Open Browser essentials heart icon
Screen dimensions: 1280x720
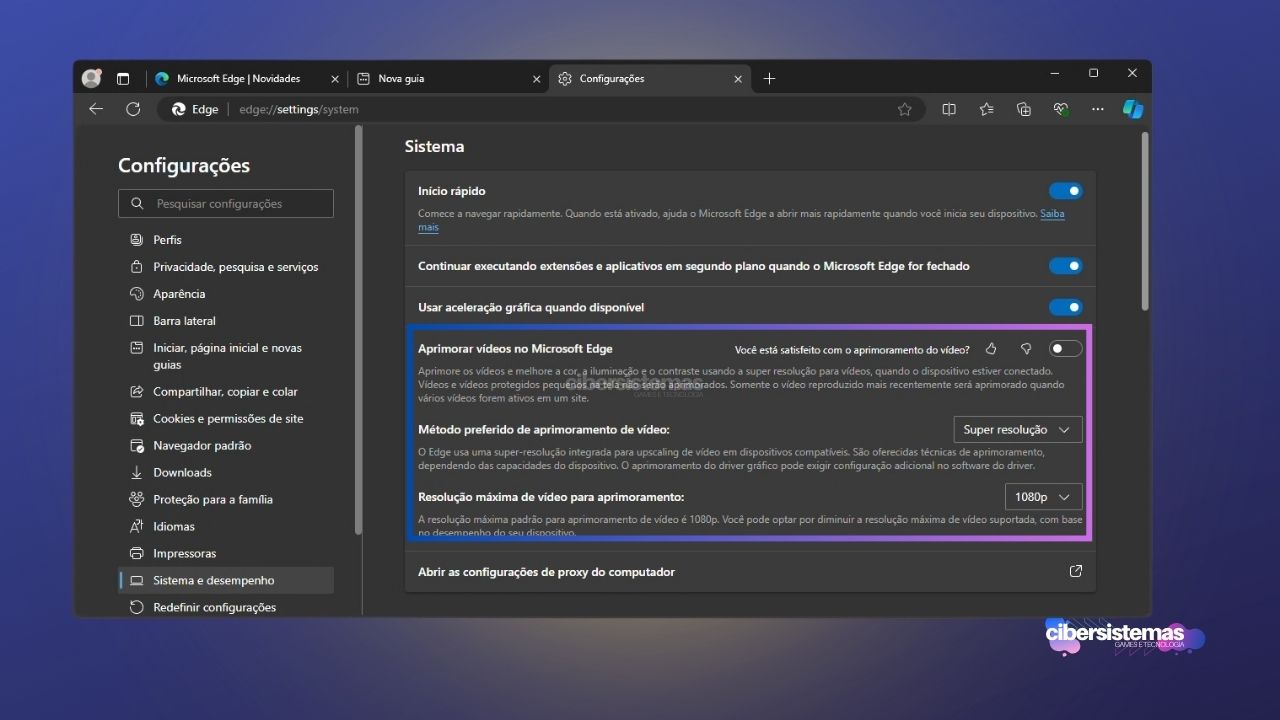point(1061,109)
